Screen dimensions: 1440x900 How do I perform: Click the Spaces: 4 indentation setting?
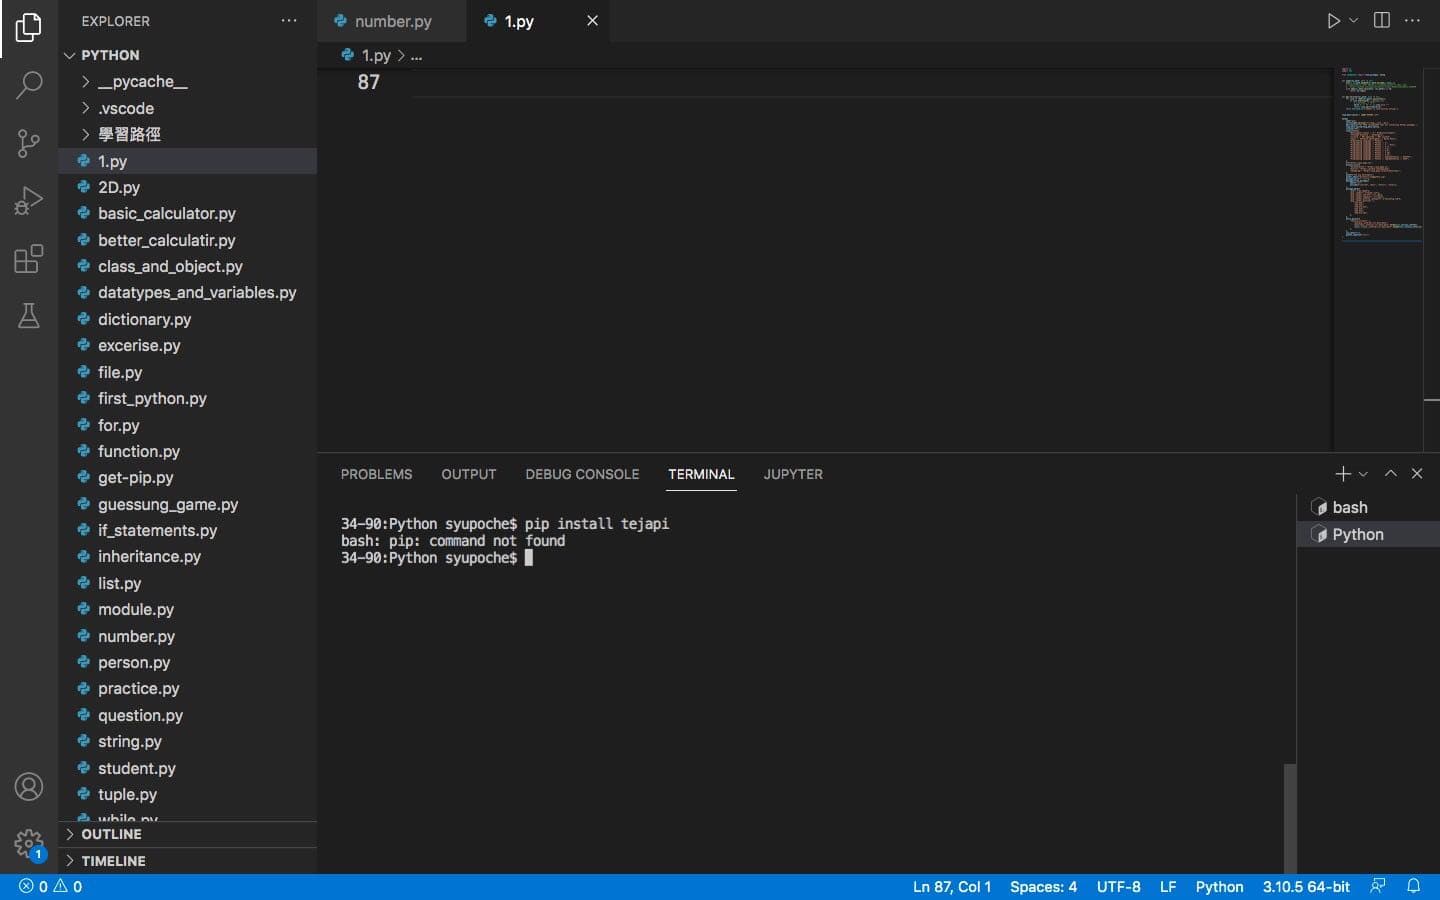1043,886
